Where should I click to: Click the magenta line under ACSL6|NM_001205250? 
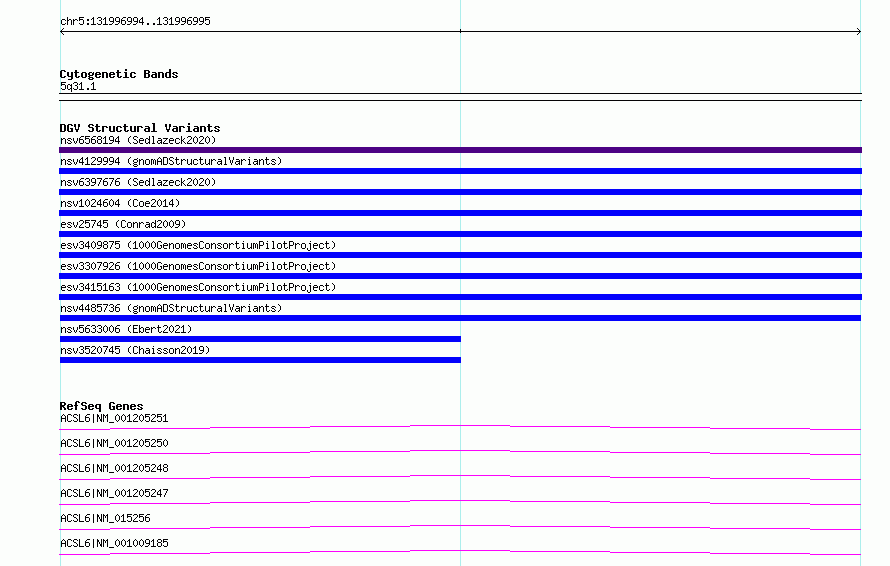[x=460, y=452]
